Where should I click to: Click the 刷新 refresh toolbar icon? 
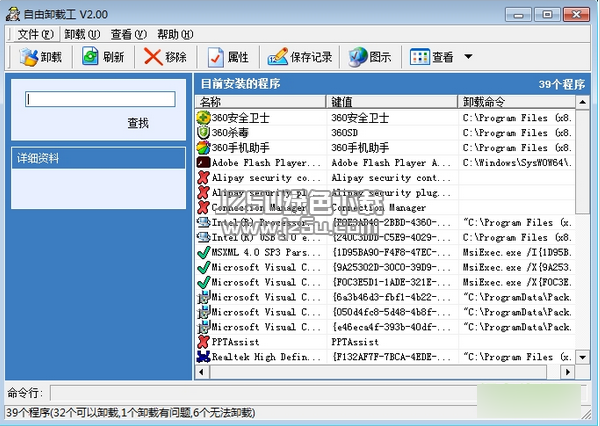(90, 57)
